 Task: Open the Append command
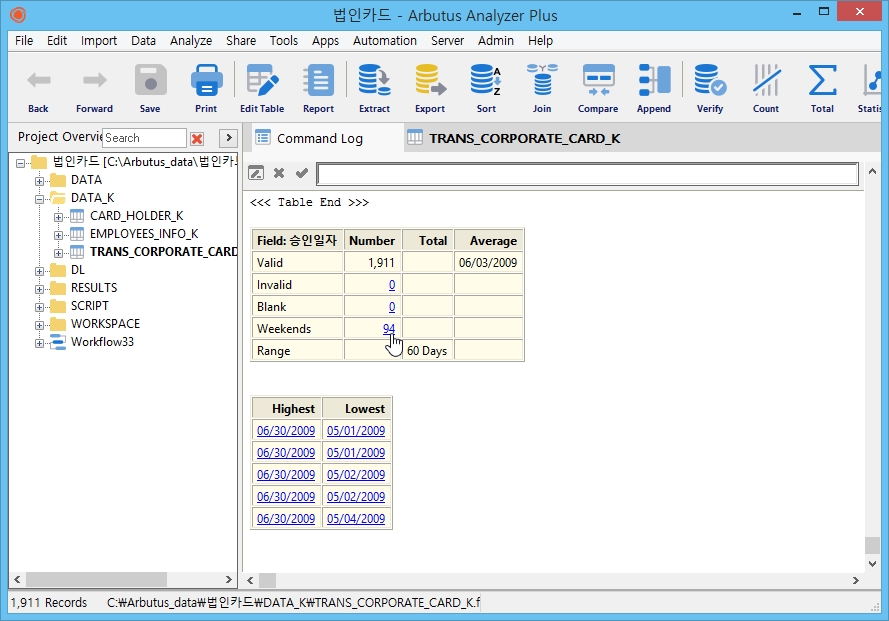click(654, 88)
